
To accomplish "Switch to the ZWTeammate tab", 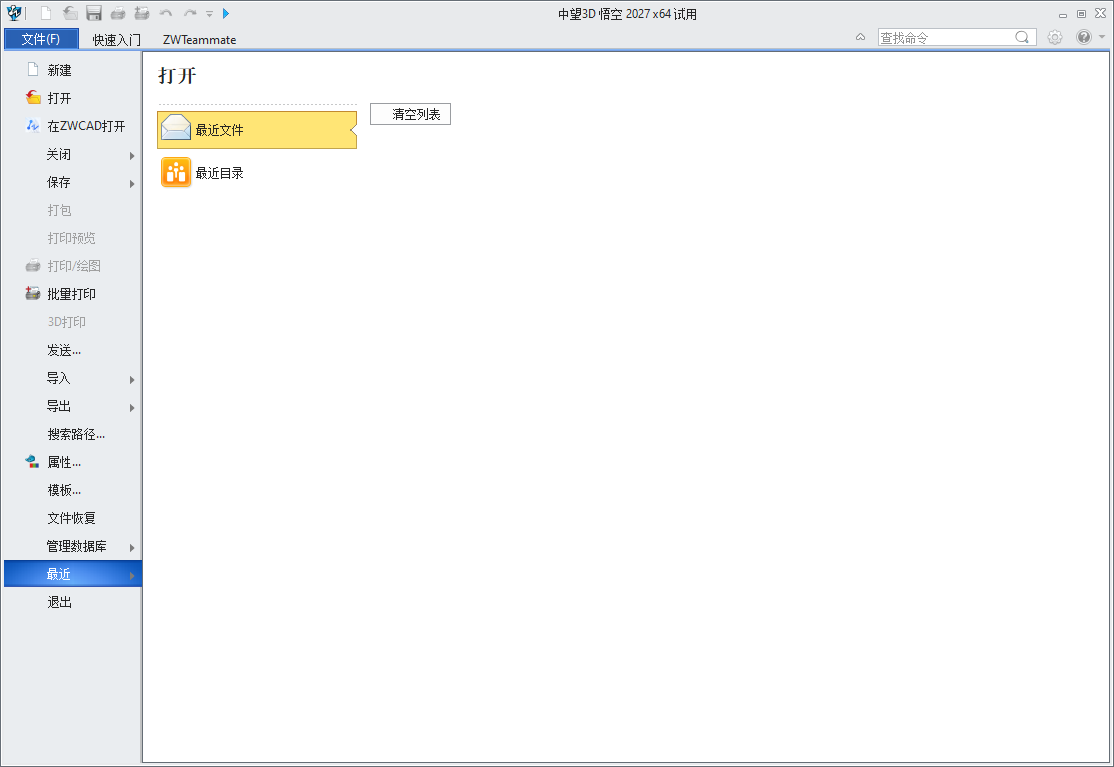I will (200, 40).
